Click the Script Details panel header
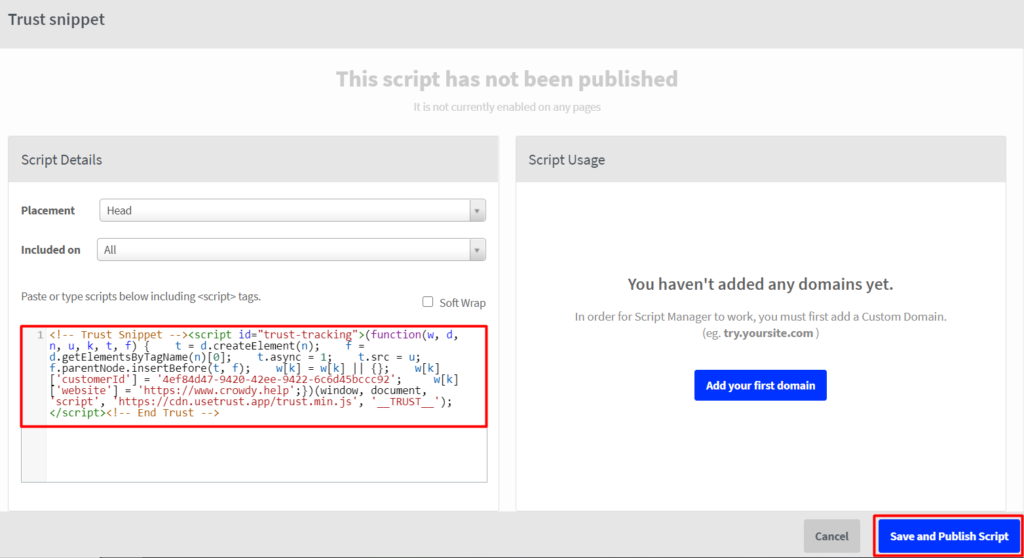 [253, 159]
